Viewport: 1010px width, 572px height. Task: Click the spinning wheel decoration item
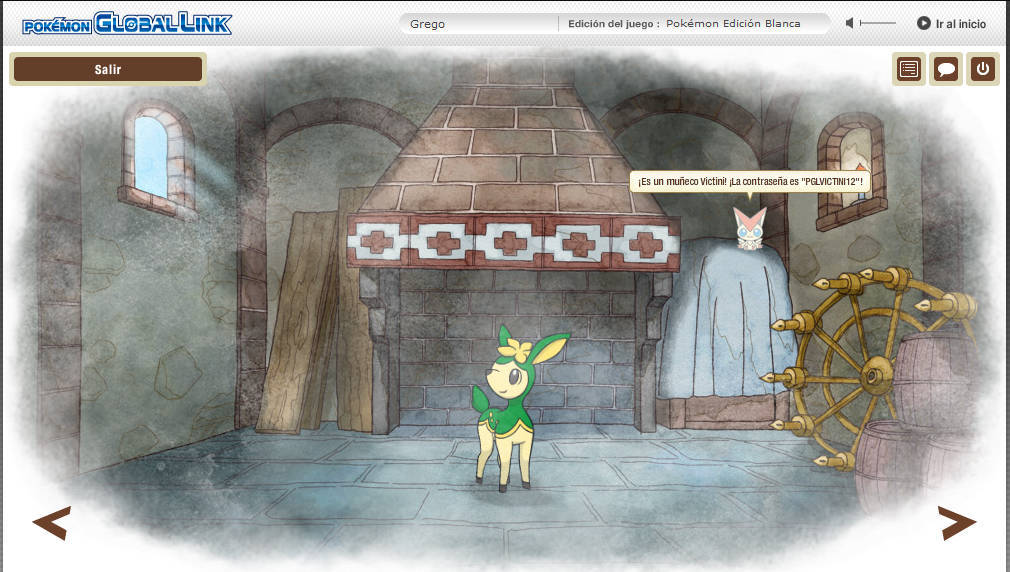(x=869, y=369)
